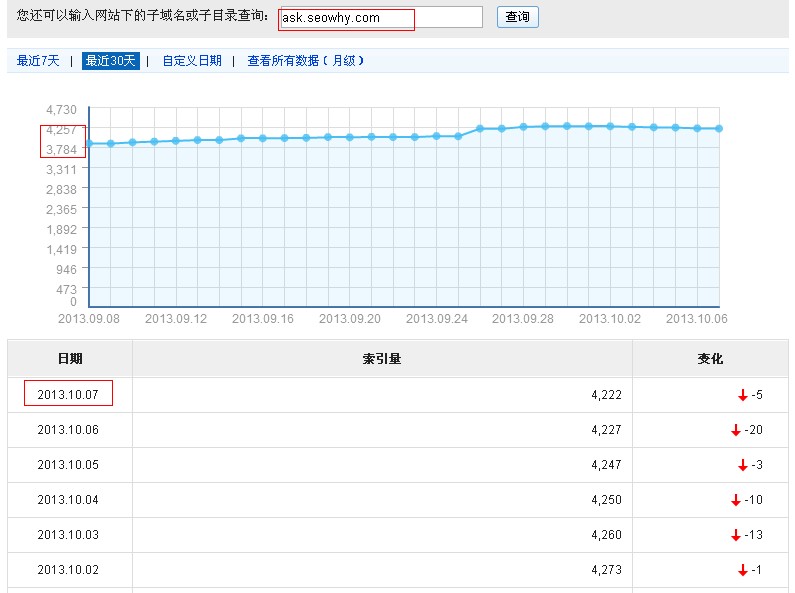Click the 日期 column header
The image size is (795, 593).
click(x=70, y=359)
